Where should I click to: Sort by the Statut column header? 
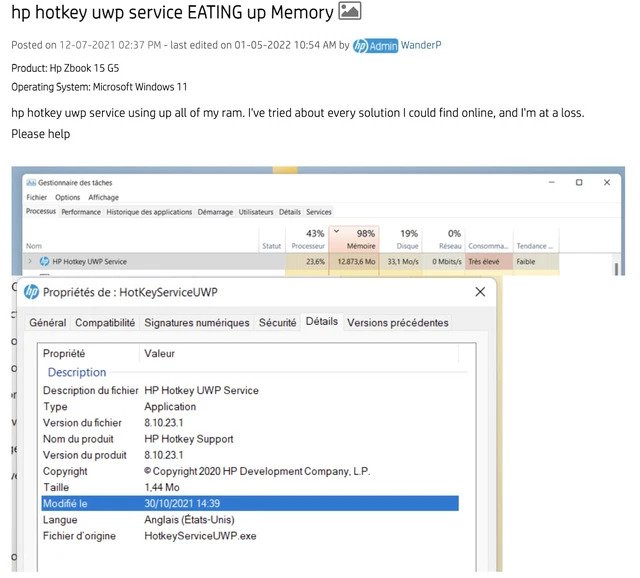click(271, 246)
